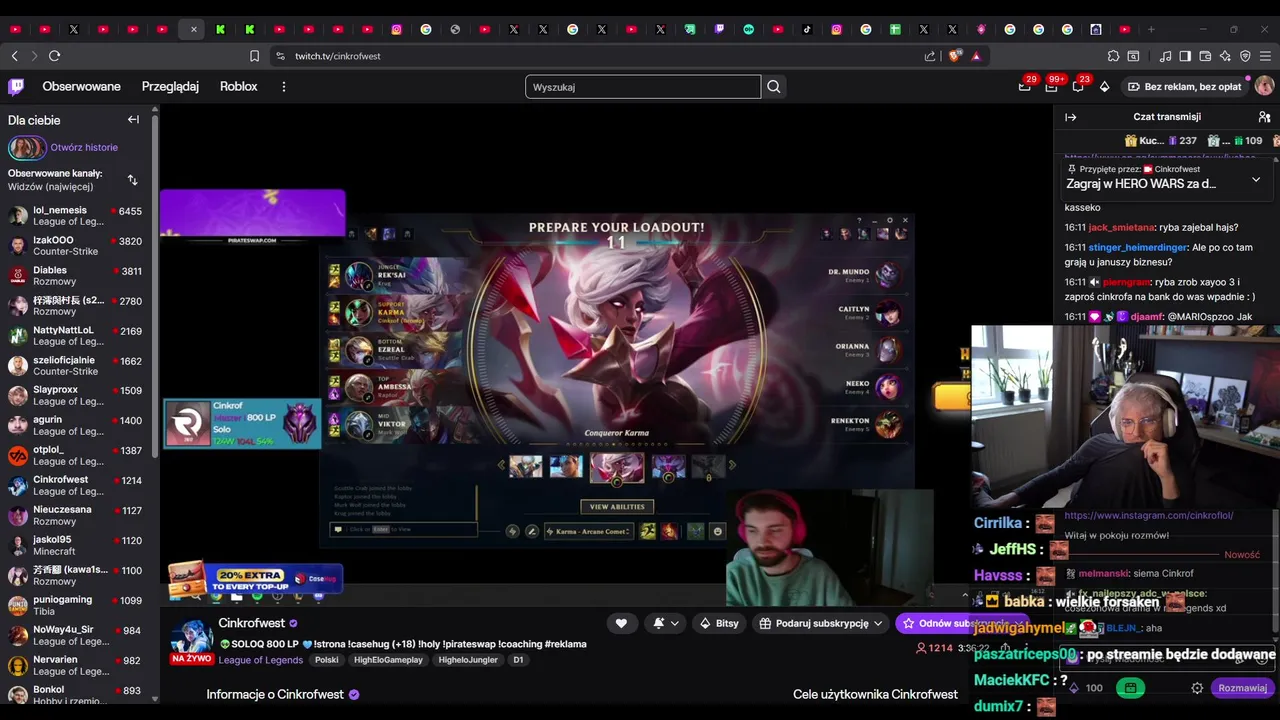The width and height of the screenshot is (1280, 720).
Task: Sort followed channels with the arrows icon
Action: pos(132,180)
